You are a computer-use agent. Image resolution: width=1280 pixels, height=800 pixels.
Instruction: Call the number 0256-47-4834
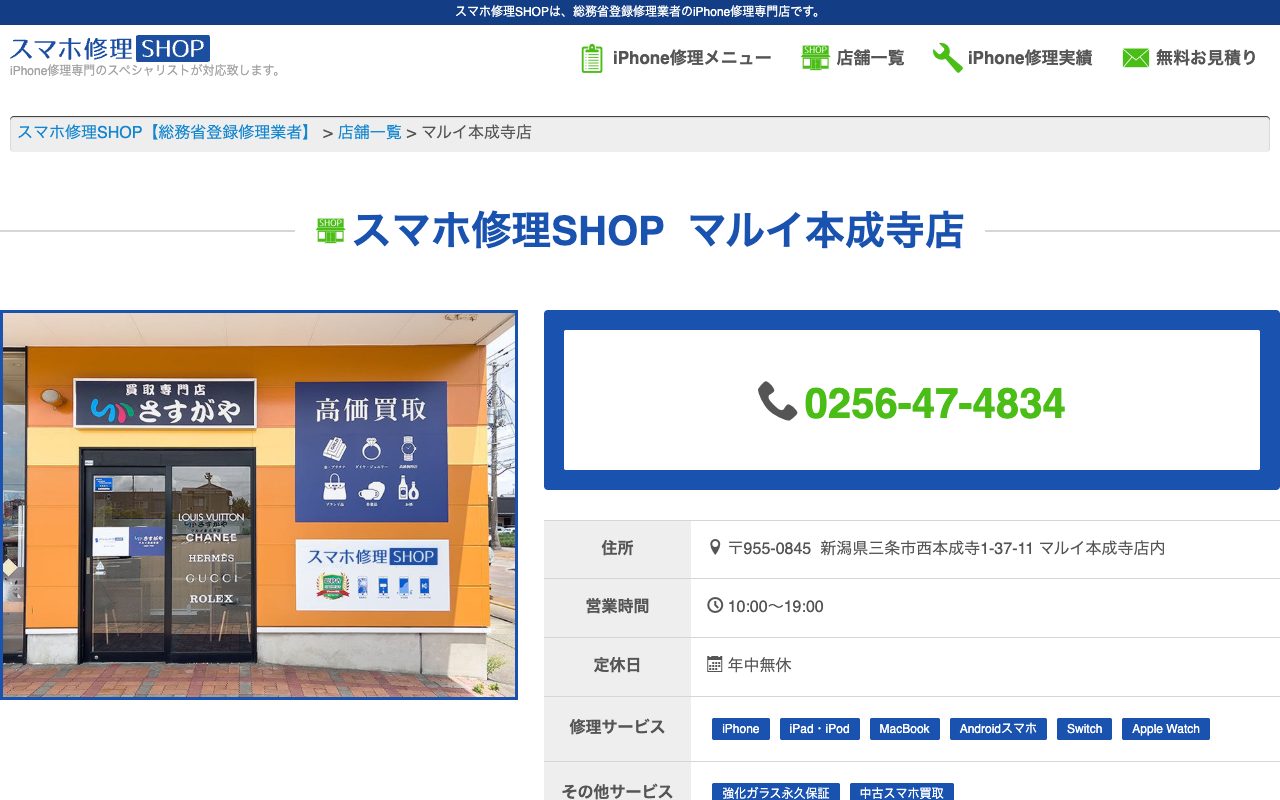pyautogui.click(x=934, y=404)
